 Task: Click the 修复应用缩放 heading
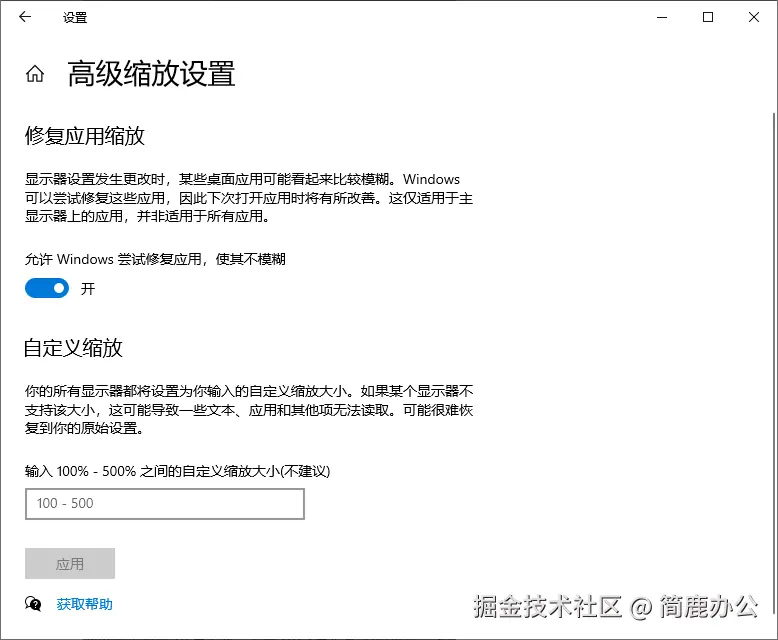(x=85, y=136)
